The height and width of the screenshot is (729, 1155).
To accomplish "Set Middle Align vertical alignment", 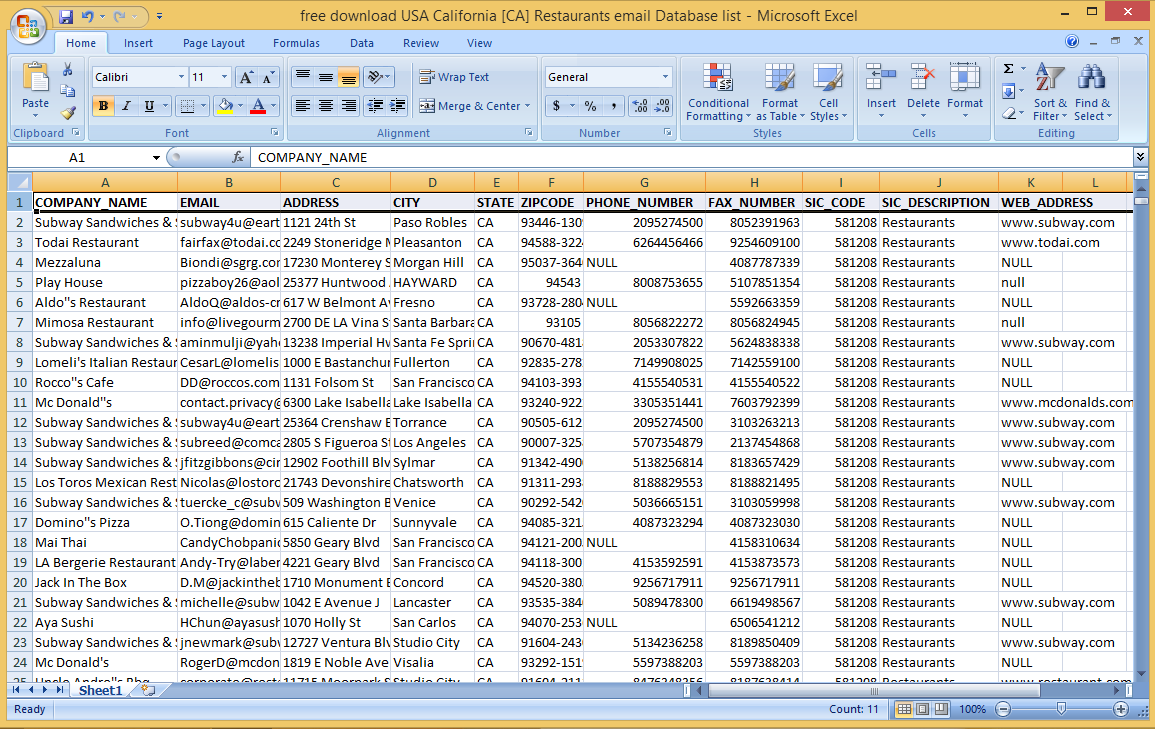I will 326,77.
